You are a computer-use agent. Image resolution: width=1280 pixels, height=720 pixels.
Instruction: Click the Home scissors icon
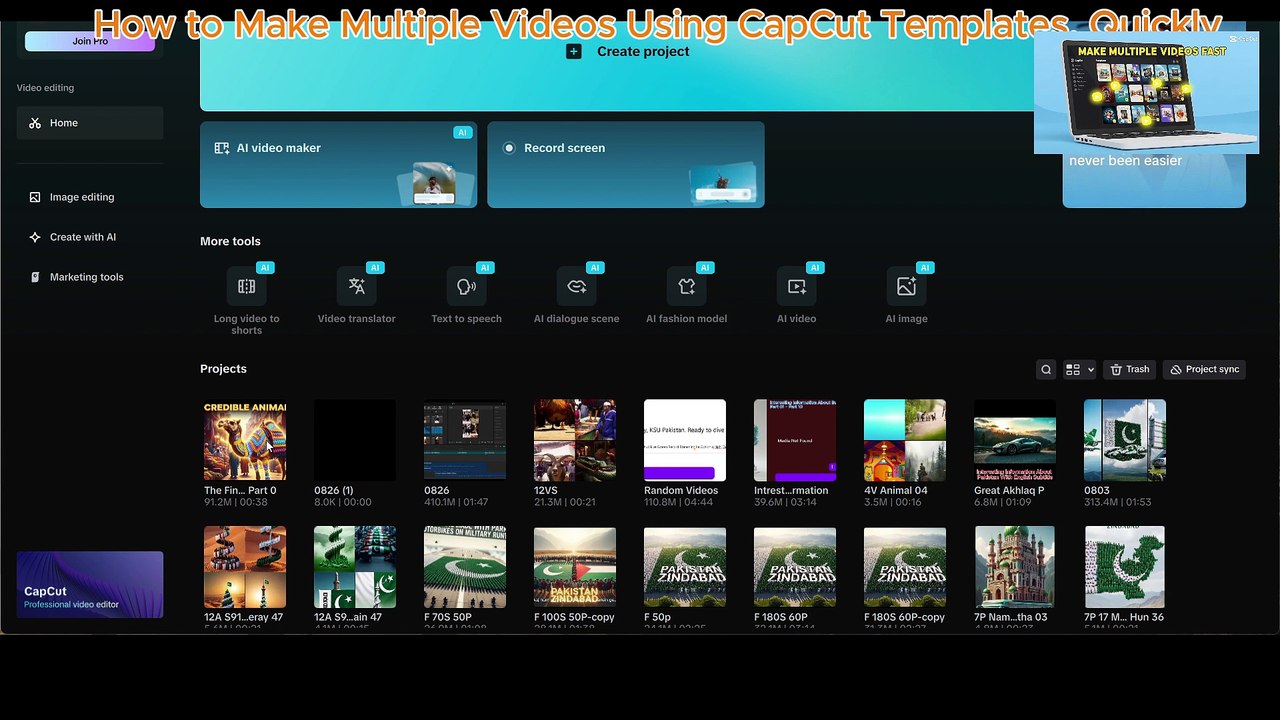pyautogui.click(x=35, y=123)
